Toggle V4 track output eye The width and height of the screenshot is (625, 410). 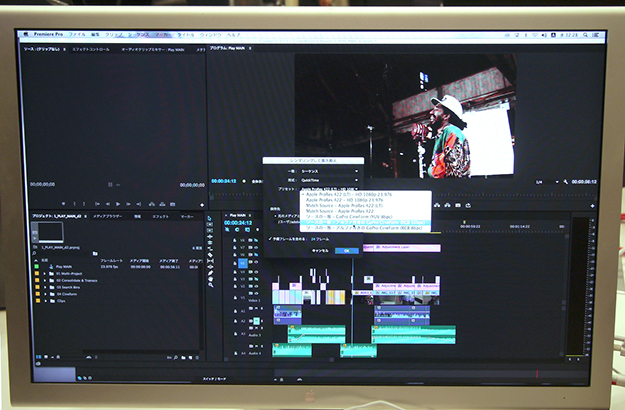click(x=256, y=272)
